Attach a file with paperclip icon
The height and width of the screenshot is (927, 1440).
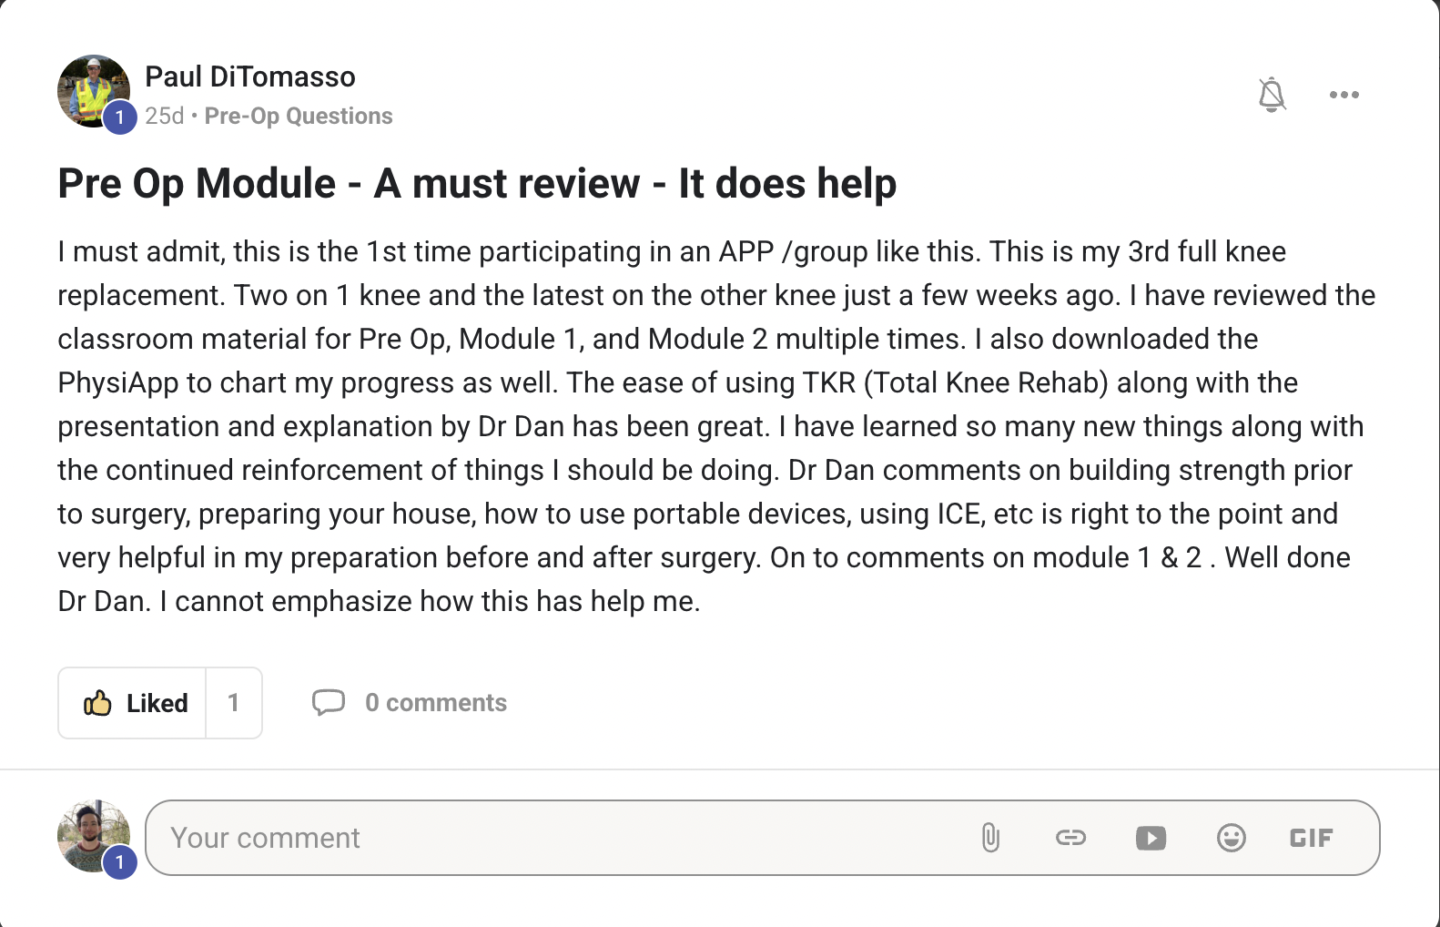click(990, 838)
